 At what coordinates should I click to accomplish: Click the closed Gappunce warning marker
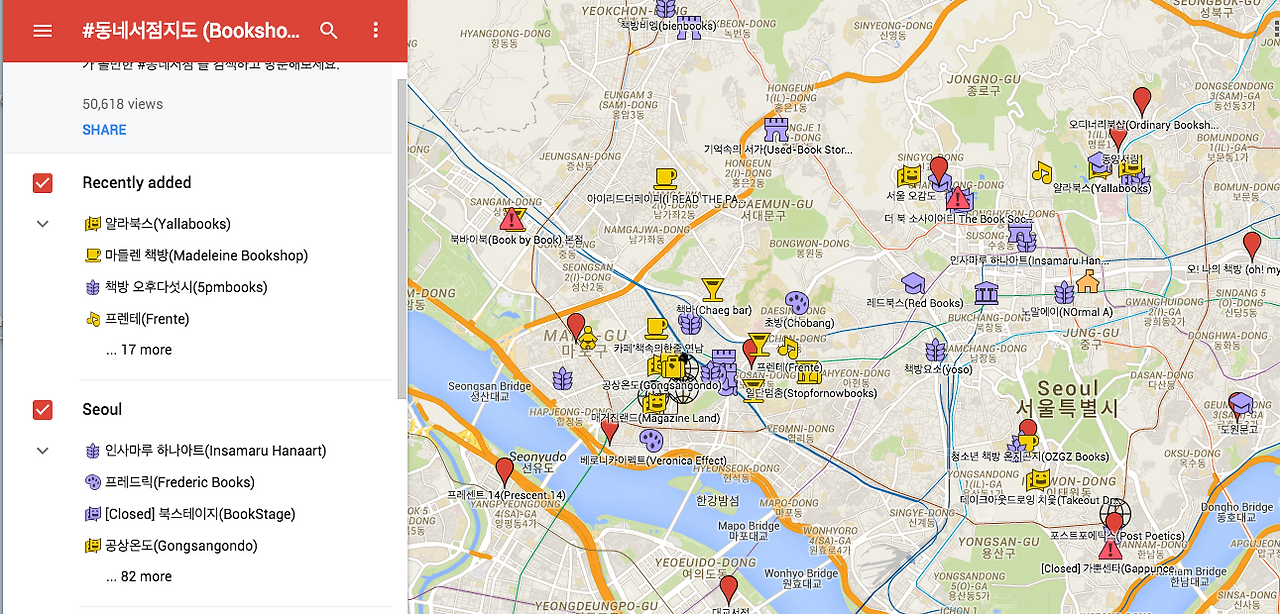(1110, 549)
